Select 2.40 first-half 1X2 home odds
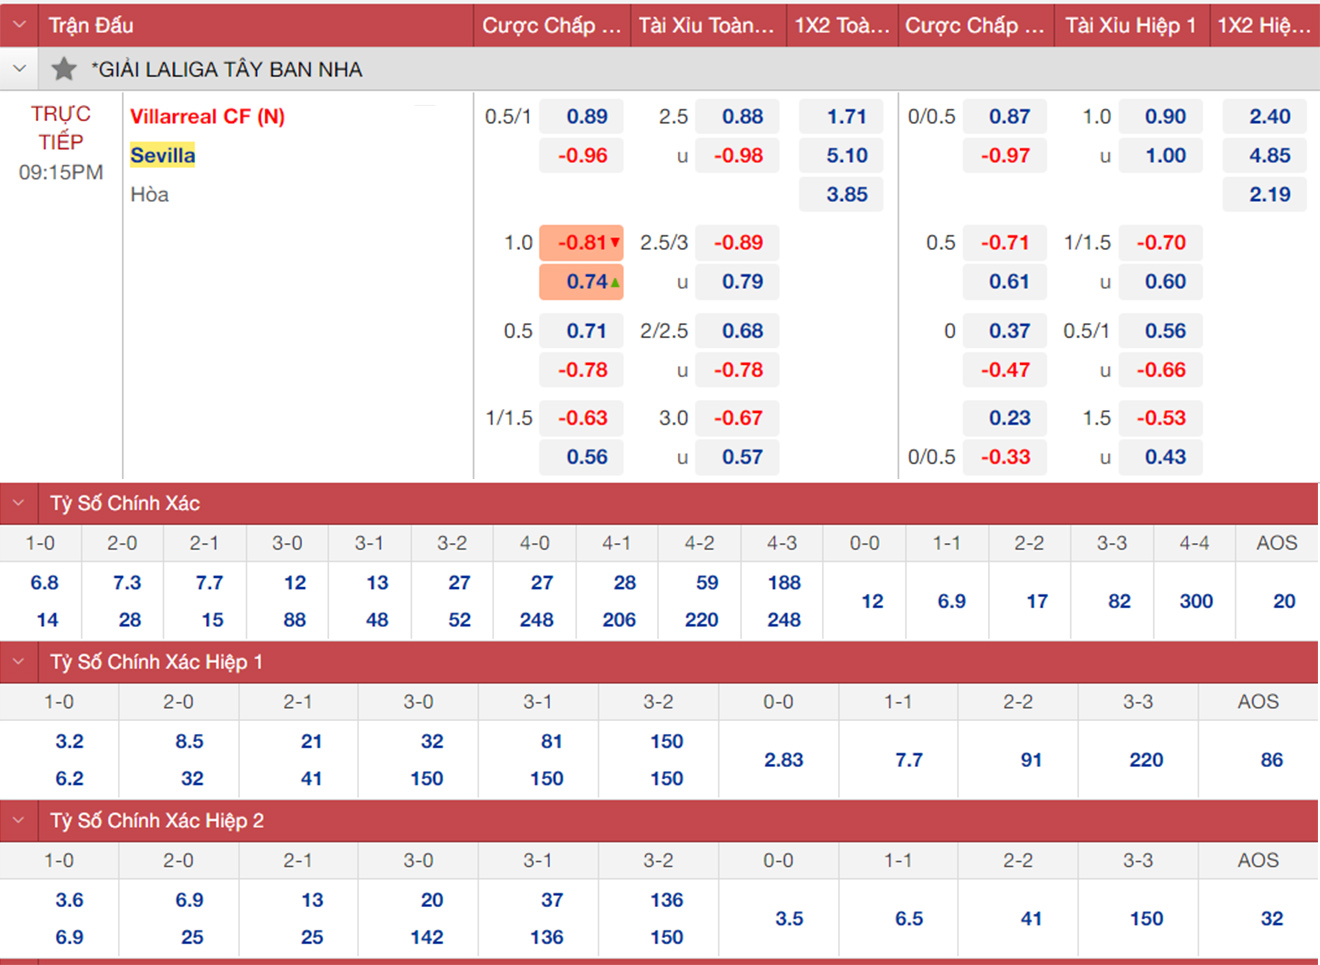This screenshot has height=965, width=1320. (1268, 116)
